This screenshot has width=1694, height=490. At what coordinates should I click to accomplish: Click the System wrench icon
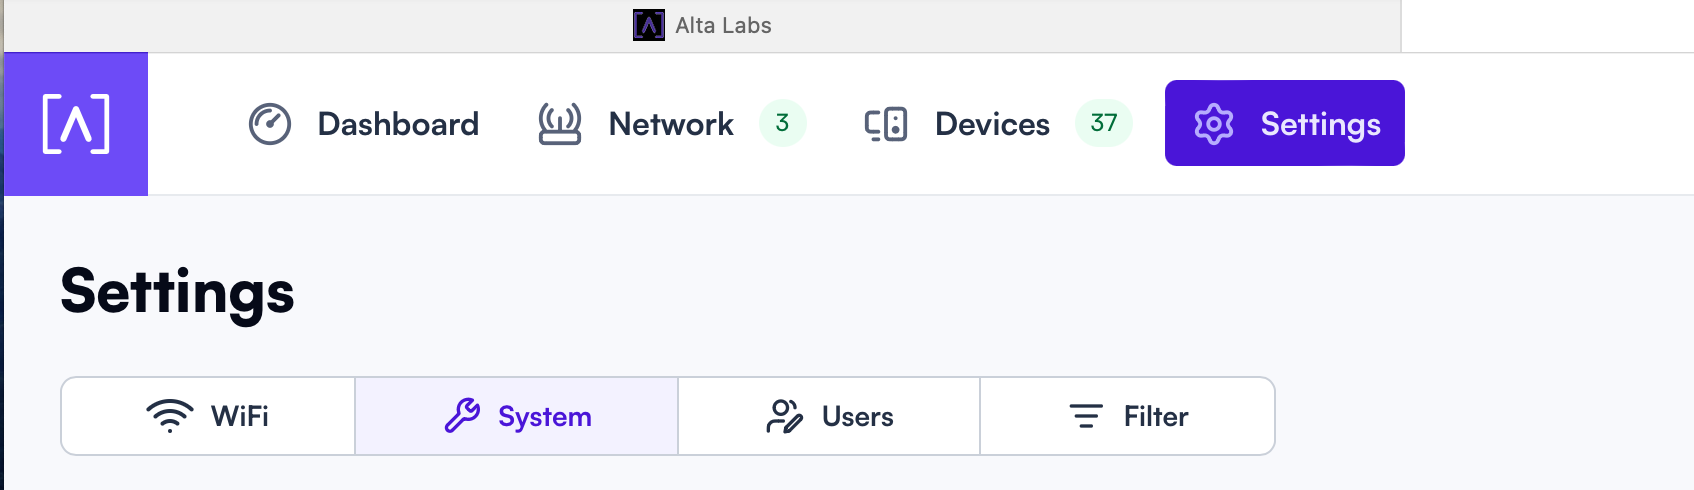point(462,416)
